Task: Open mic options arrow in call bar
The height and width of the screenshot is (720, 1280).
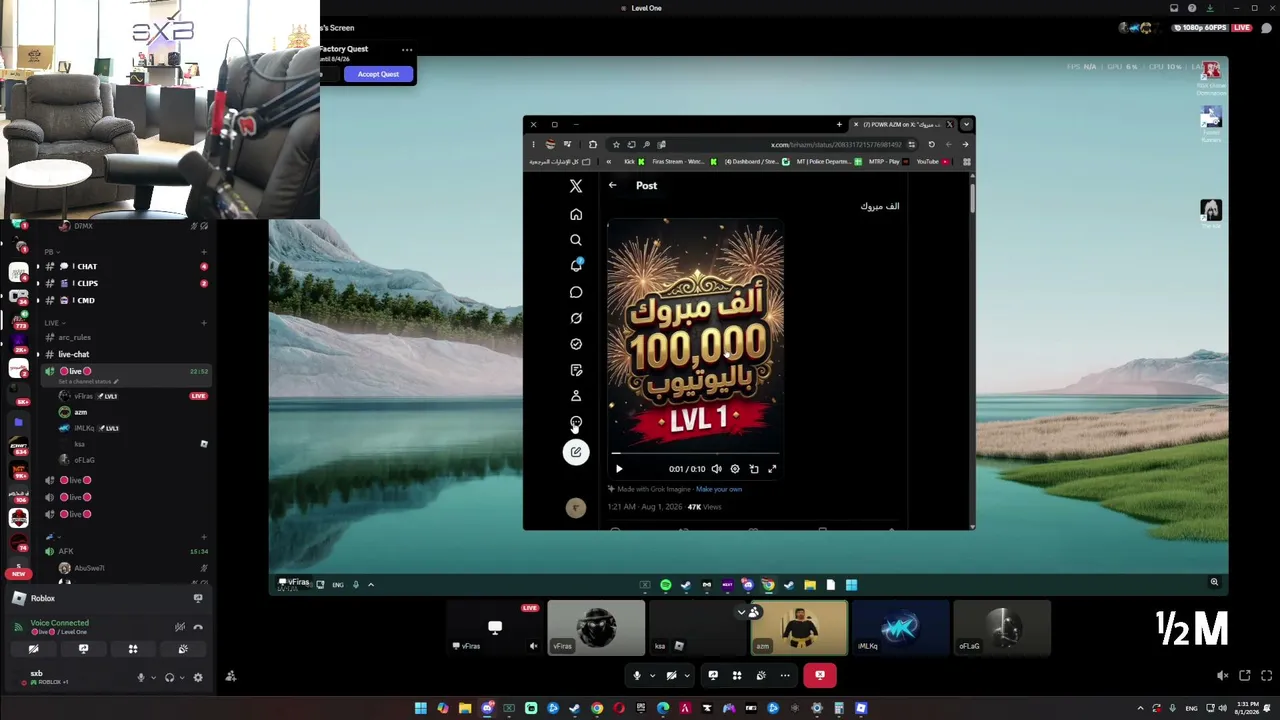Action: 652,676
